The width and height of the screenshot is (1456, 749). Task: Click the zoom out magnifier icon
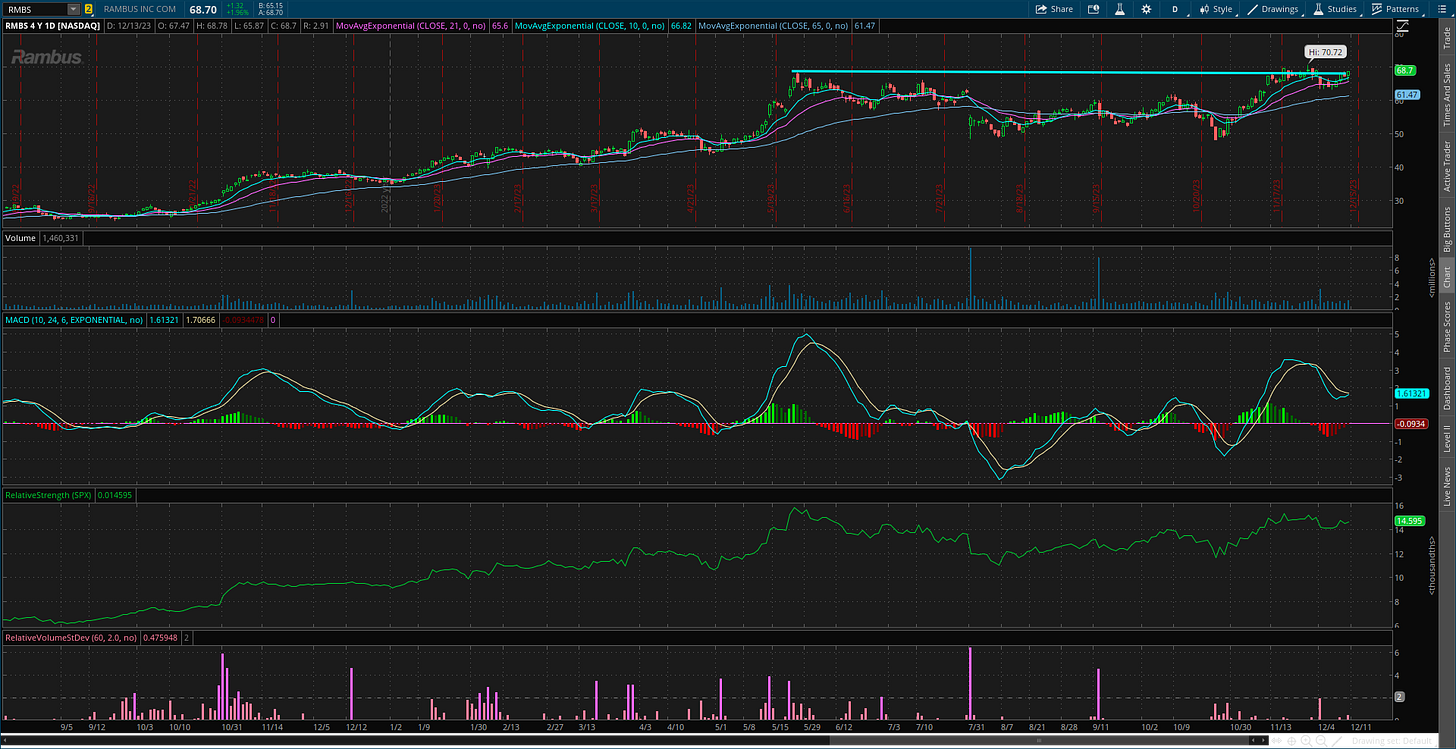[x=1321, y=741]
